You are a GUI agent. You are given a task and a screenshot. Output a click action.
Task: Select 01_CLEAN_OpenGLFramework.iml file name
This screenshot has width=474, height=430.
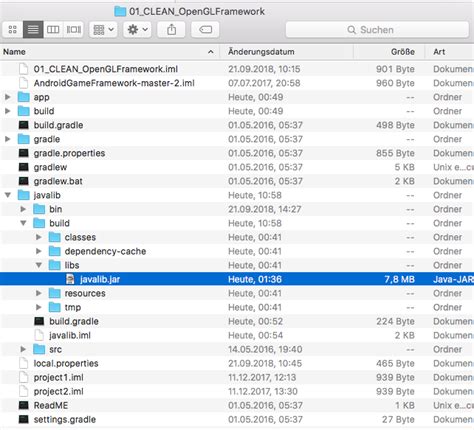pos(106,69)
